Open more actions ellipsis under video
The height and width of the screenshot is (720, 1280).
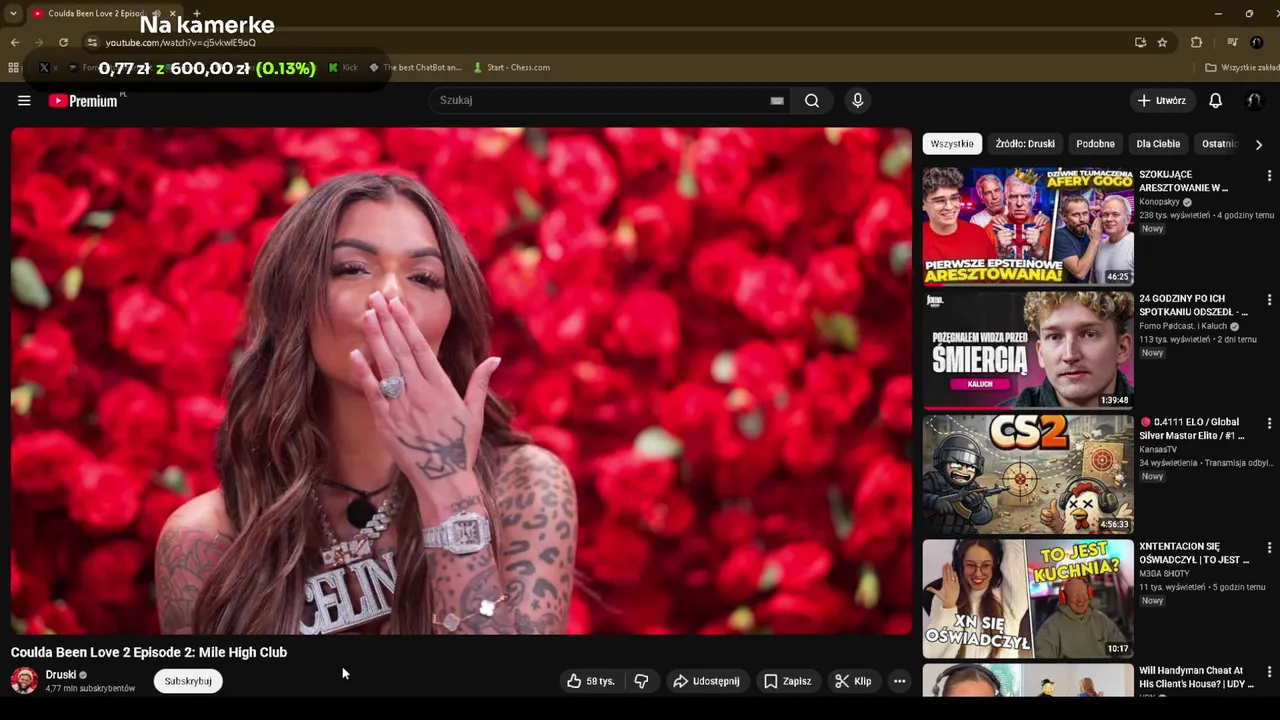[899, 681]
